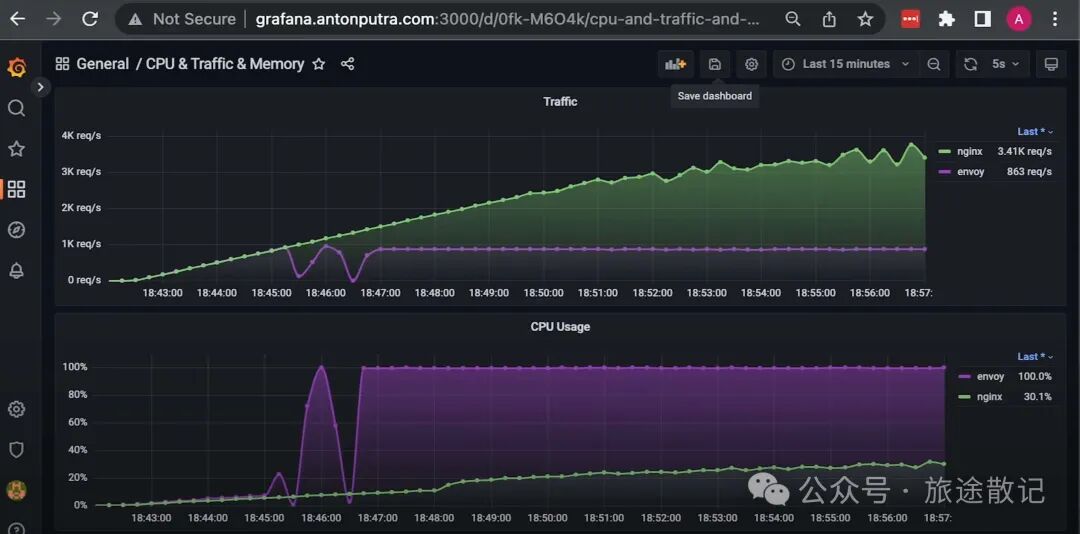Screen dimensions: 1080x534
Task: Toggle nginx series in Traffic legend
Action: tap(971, 152)
